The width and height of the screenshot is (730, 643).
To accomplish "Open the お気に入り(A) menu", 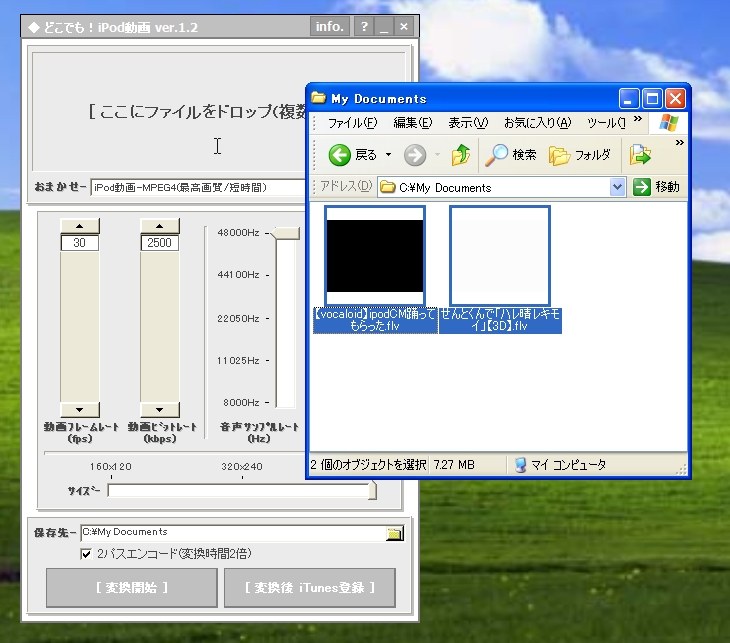I will coord(537,123).
